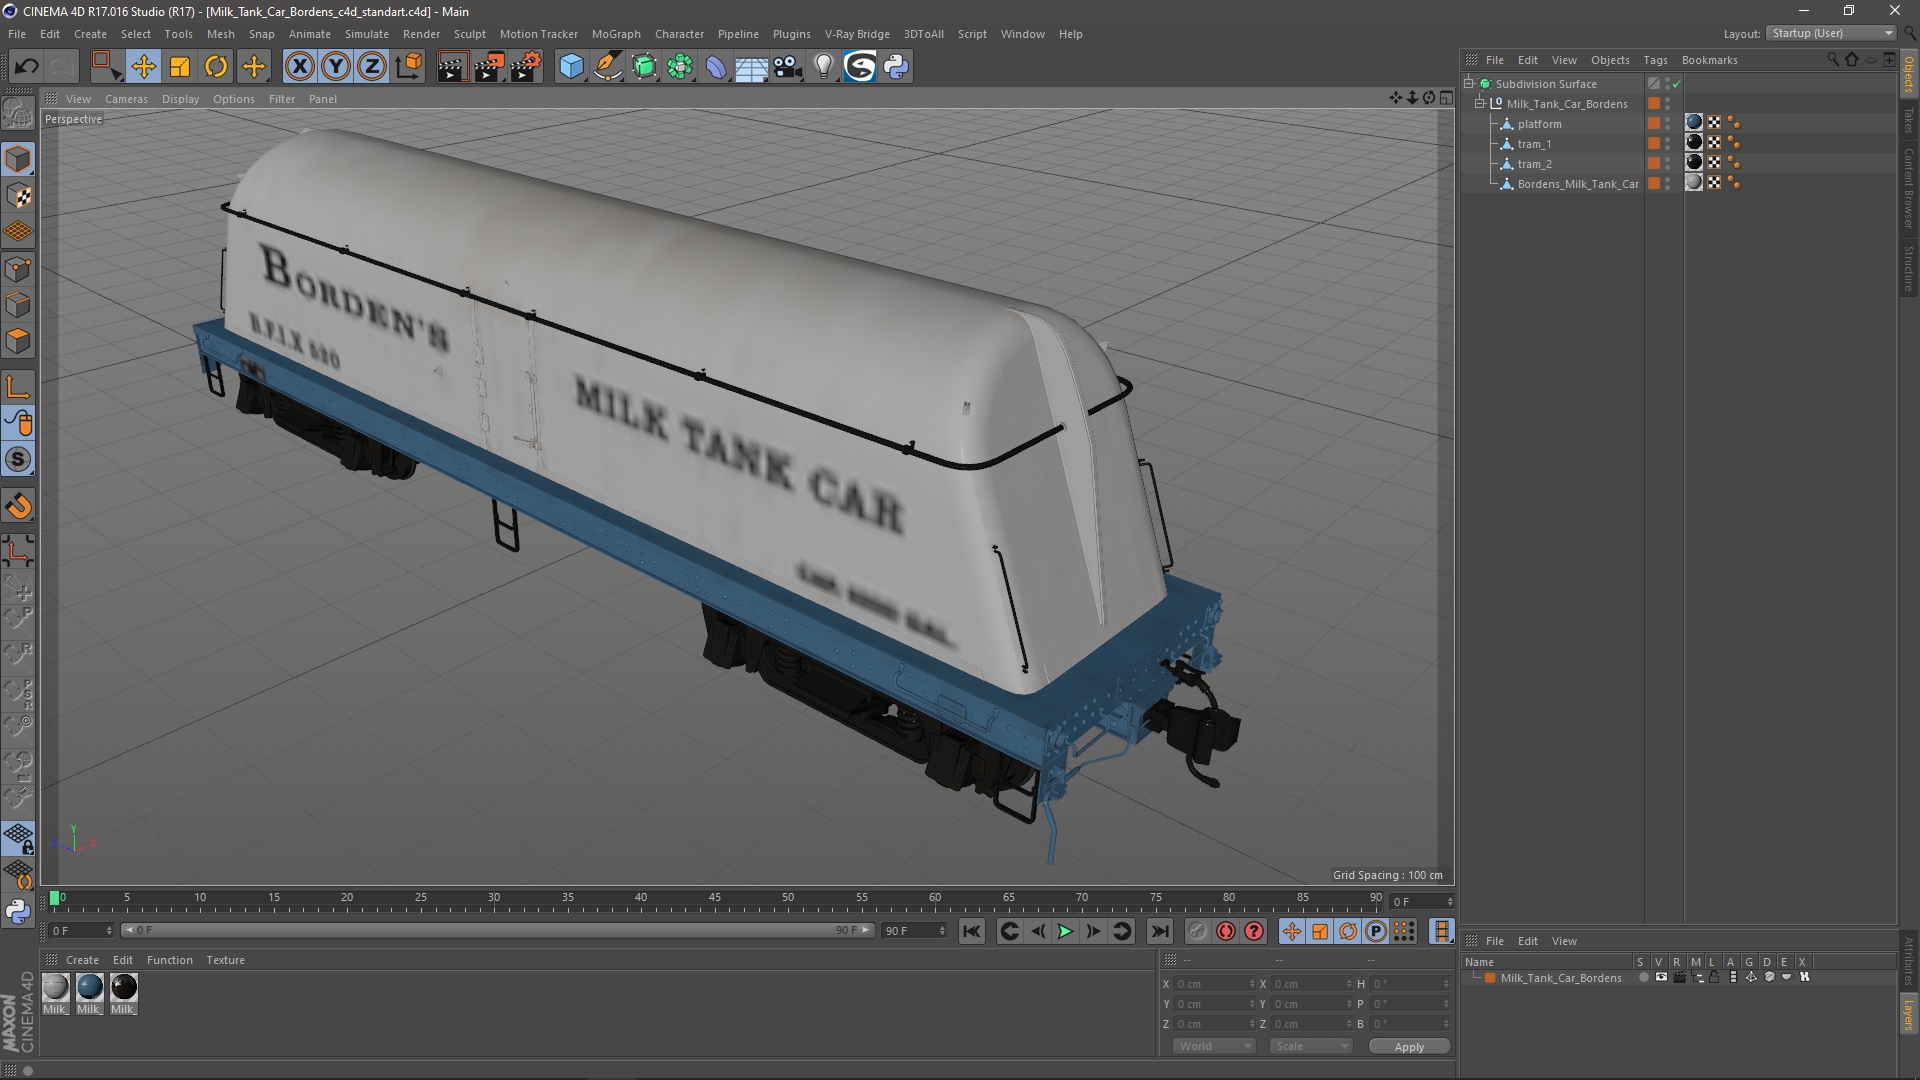Open the Scale mode dropdown
Screen dimensions: 1920x1080
tap(1311, 1046)
